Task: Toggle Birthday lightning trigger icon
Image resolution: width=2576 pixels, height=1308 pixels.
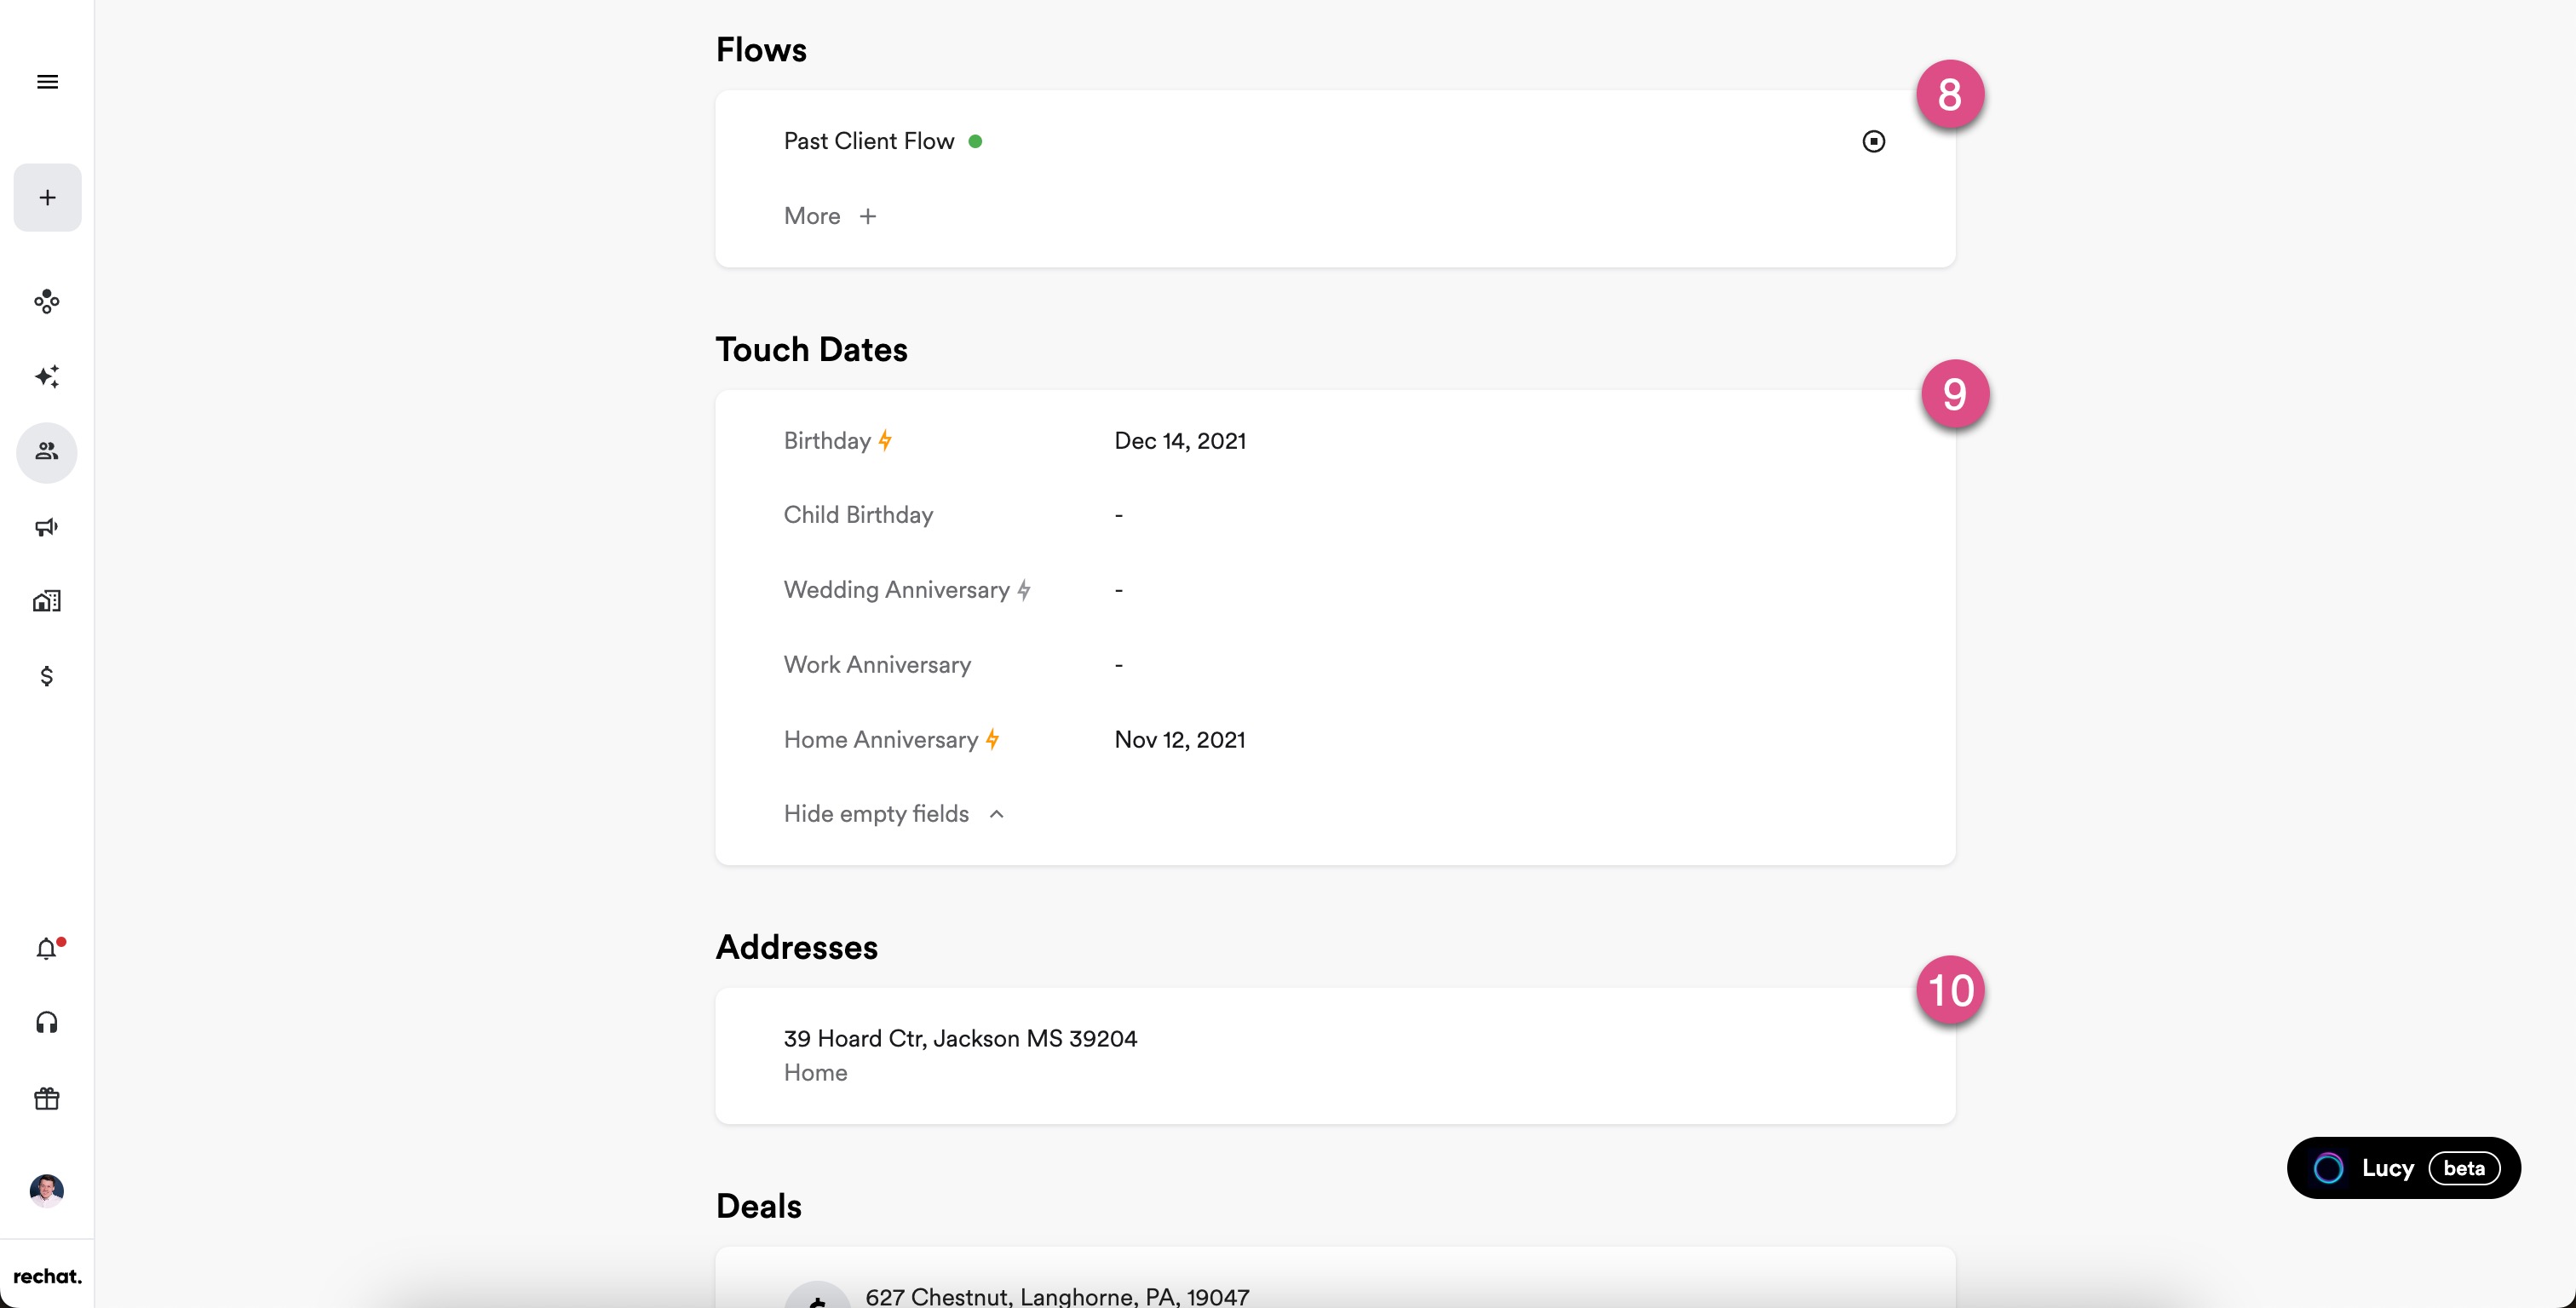Action: pos(885,441)
